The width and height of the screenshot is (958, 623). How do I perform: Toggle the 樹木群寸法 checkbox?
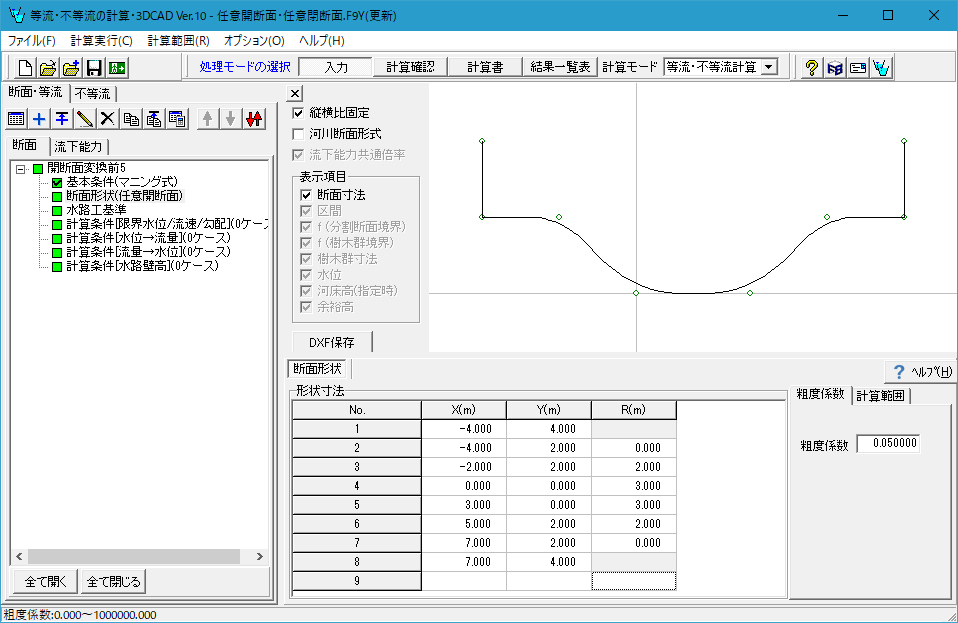tap(306, 259)
